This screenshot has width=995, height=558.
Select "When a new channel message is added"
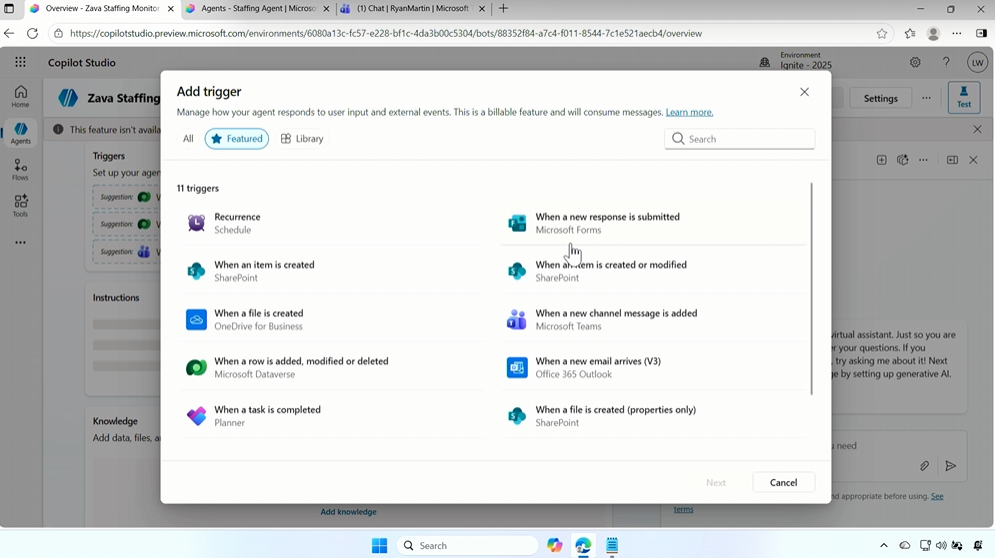tap(616, 313)
